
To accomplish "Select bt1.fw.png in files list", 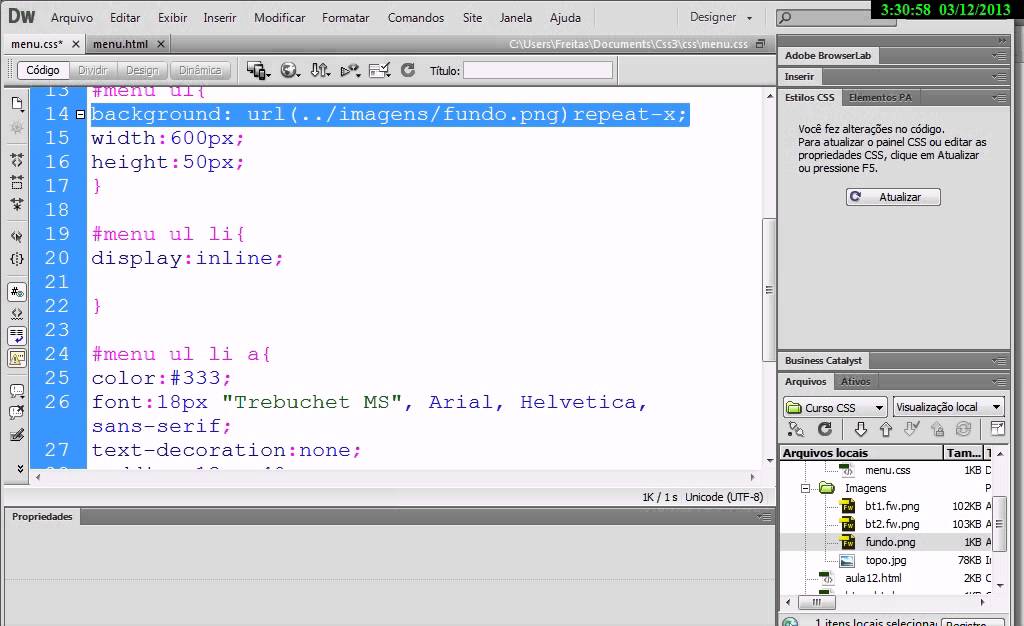I will (892, 506).
